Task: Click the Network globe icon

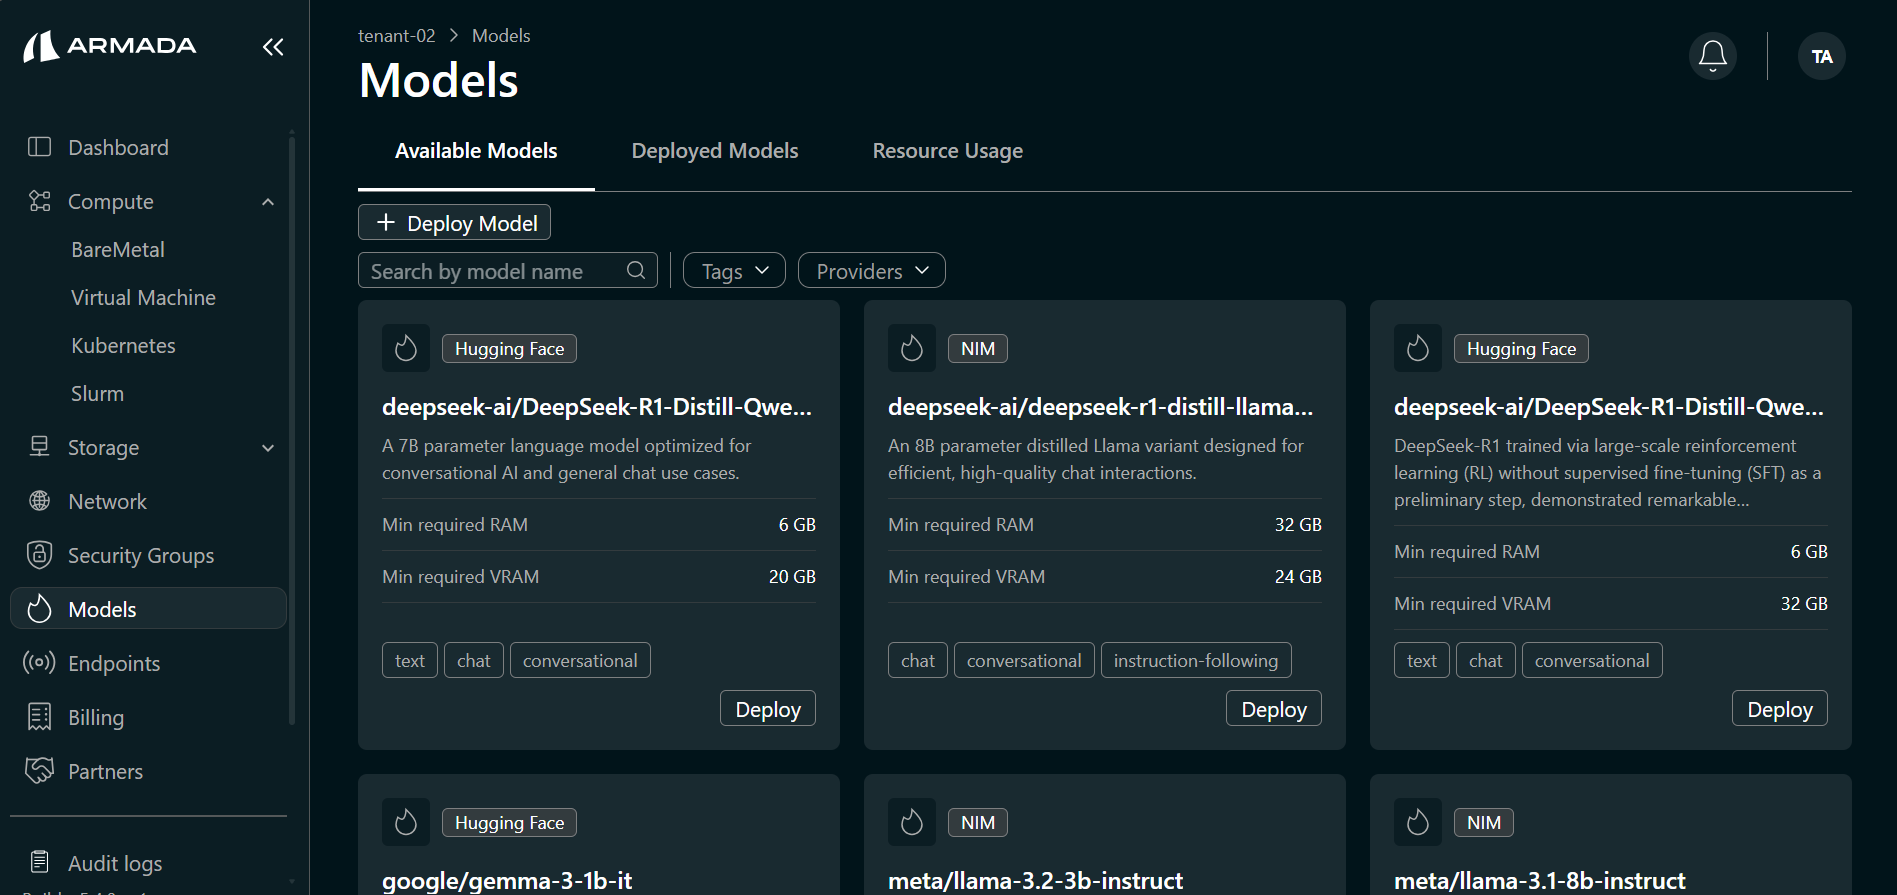Action: coord(39,501)
